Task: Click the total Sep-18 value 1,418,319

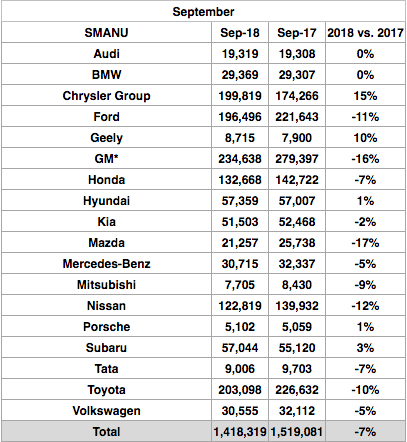Action: pos(240,432)
